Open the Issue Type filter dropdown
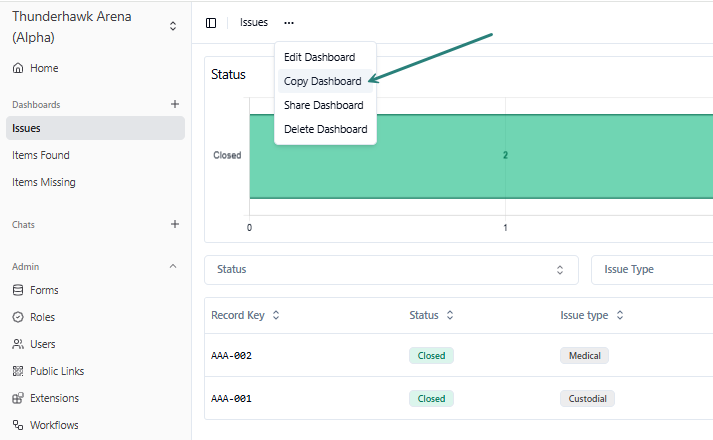The image size is (713, 440). pyautogui.click(x=650, y=269)
